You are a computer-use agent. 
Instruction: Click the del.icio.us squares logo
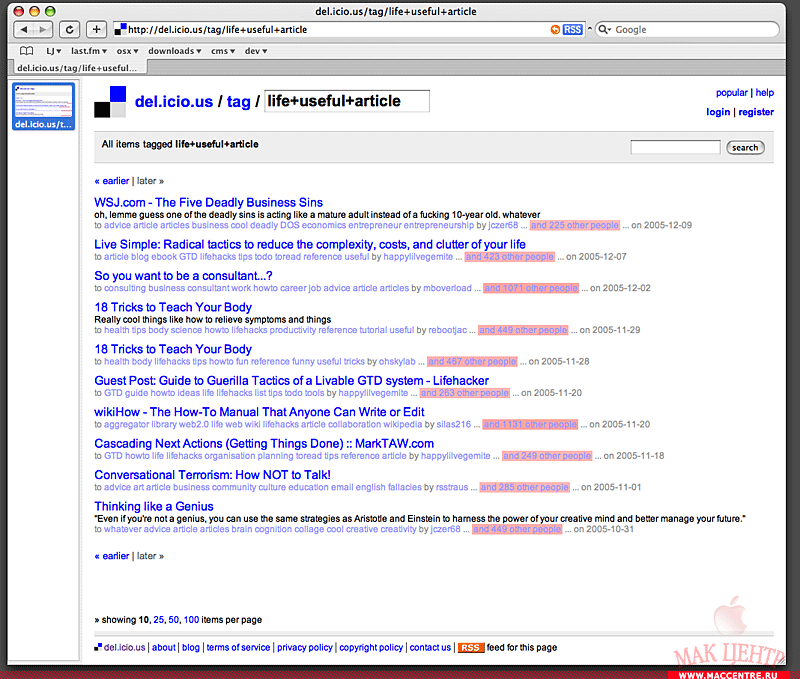click(110, 102)
